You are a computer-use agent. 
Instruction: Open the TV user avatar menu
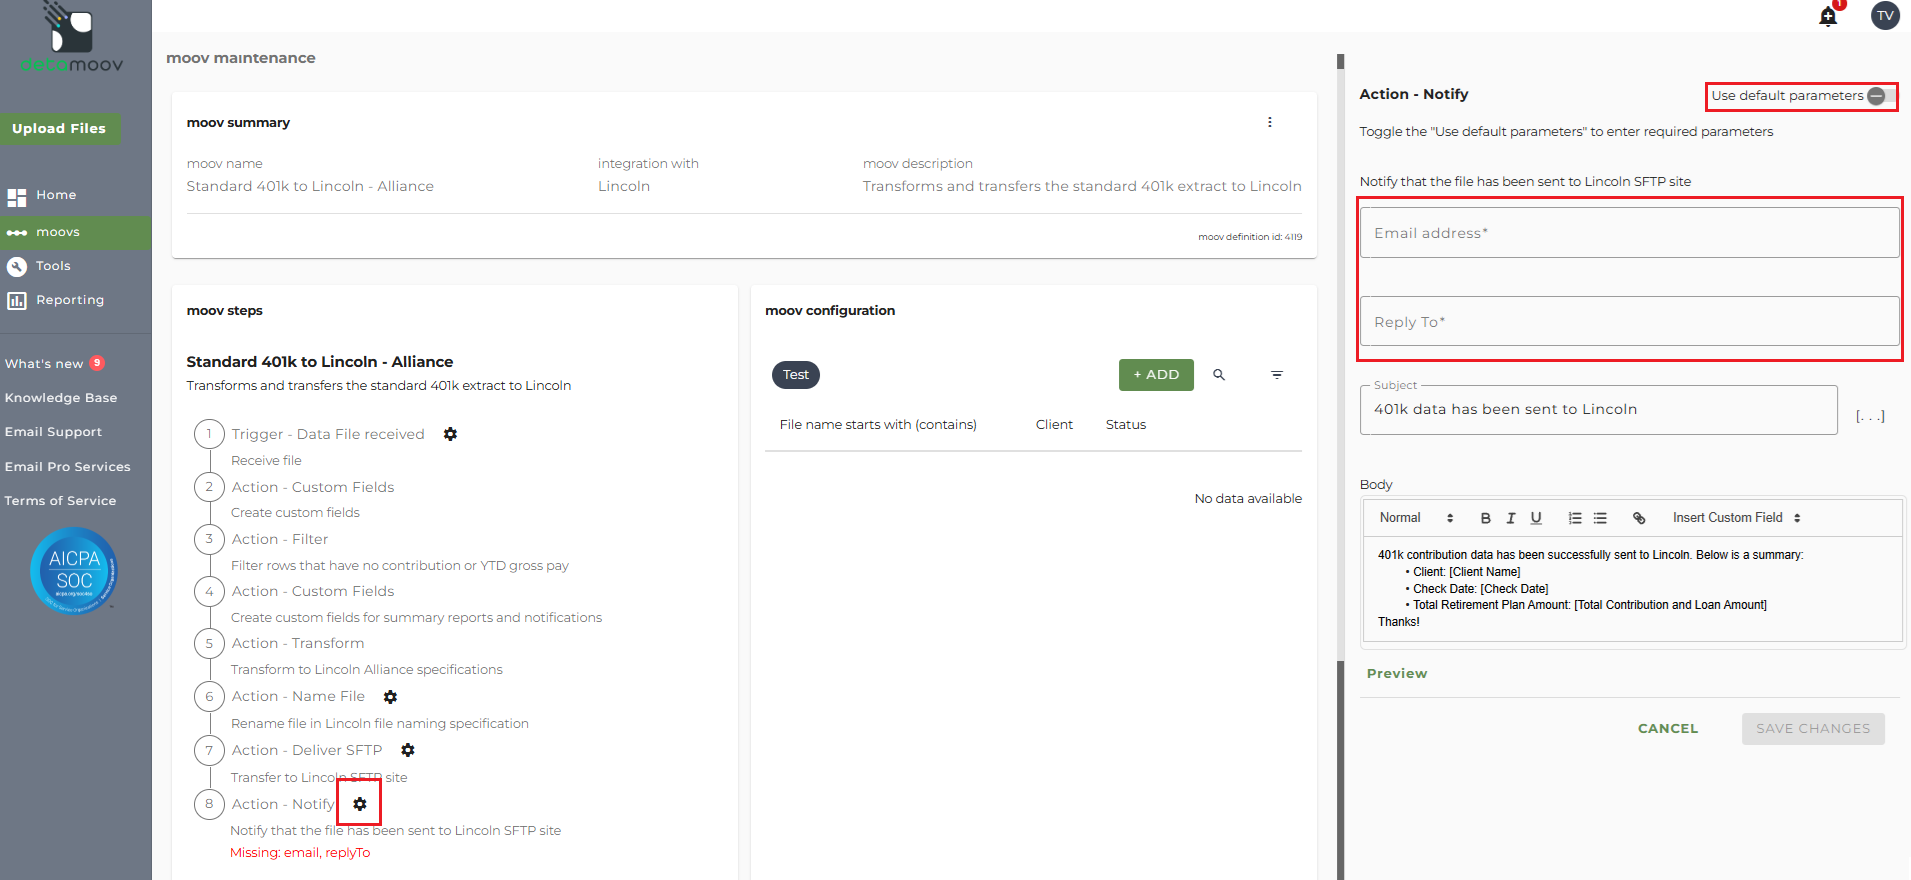[1885, 16]
